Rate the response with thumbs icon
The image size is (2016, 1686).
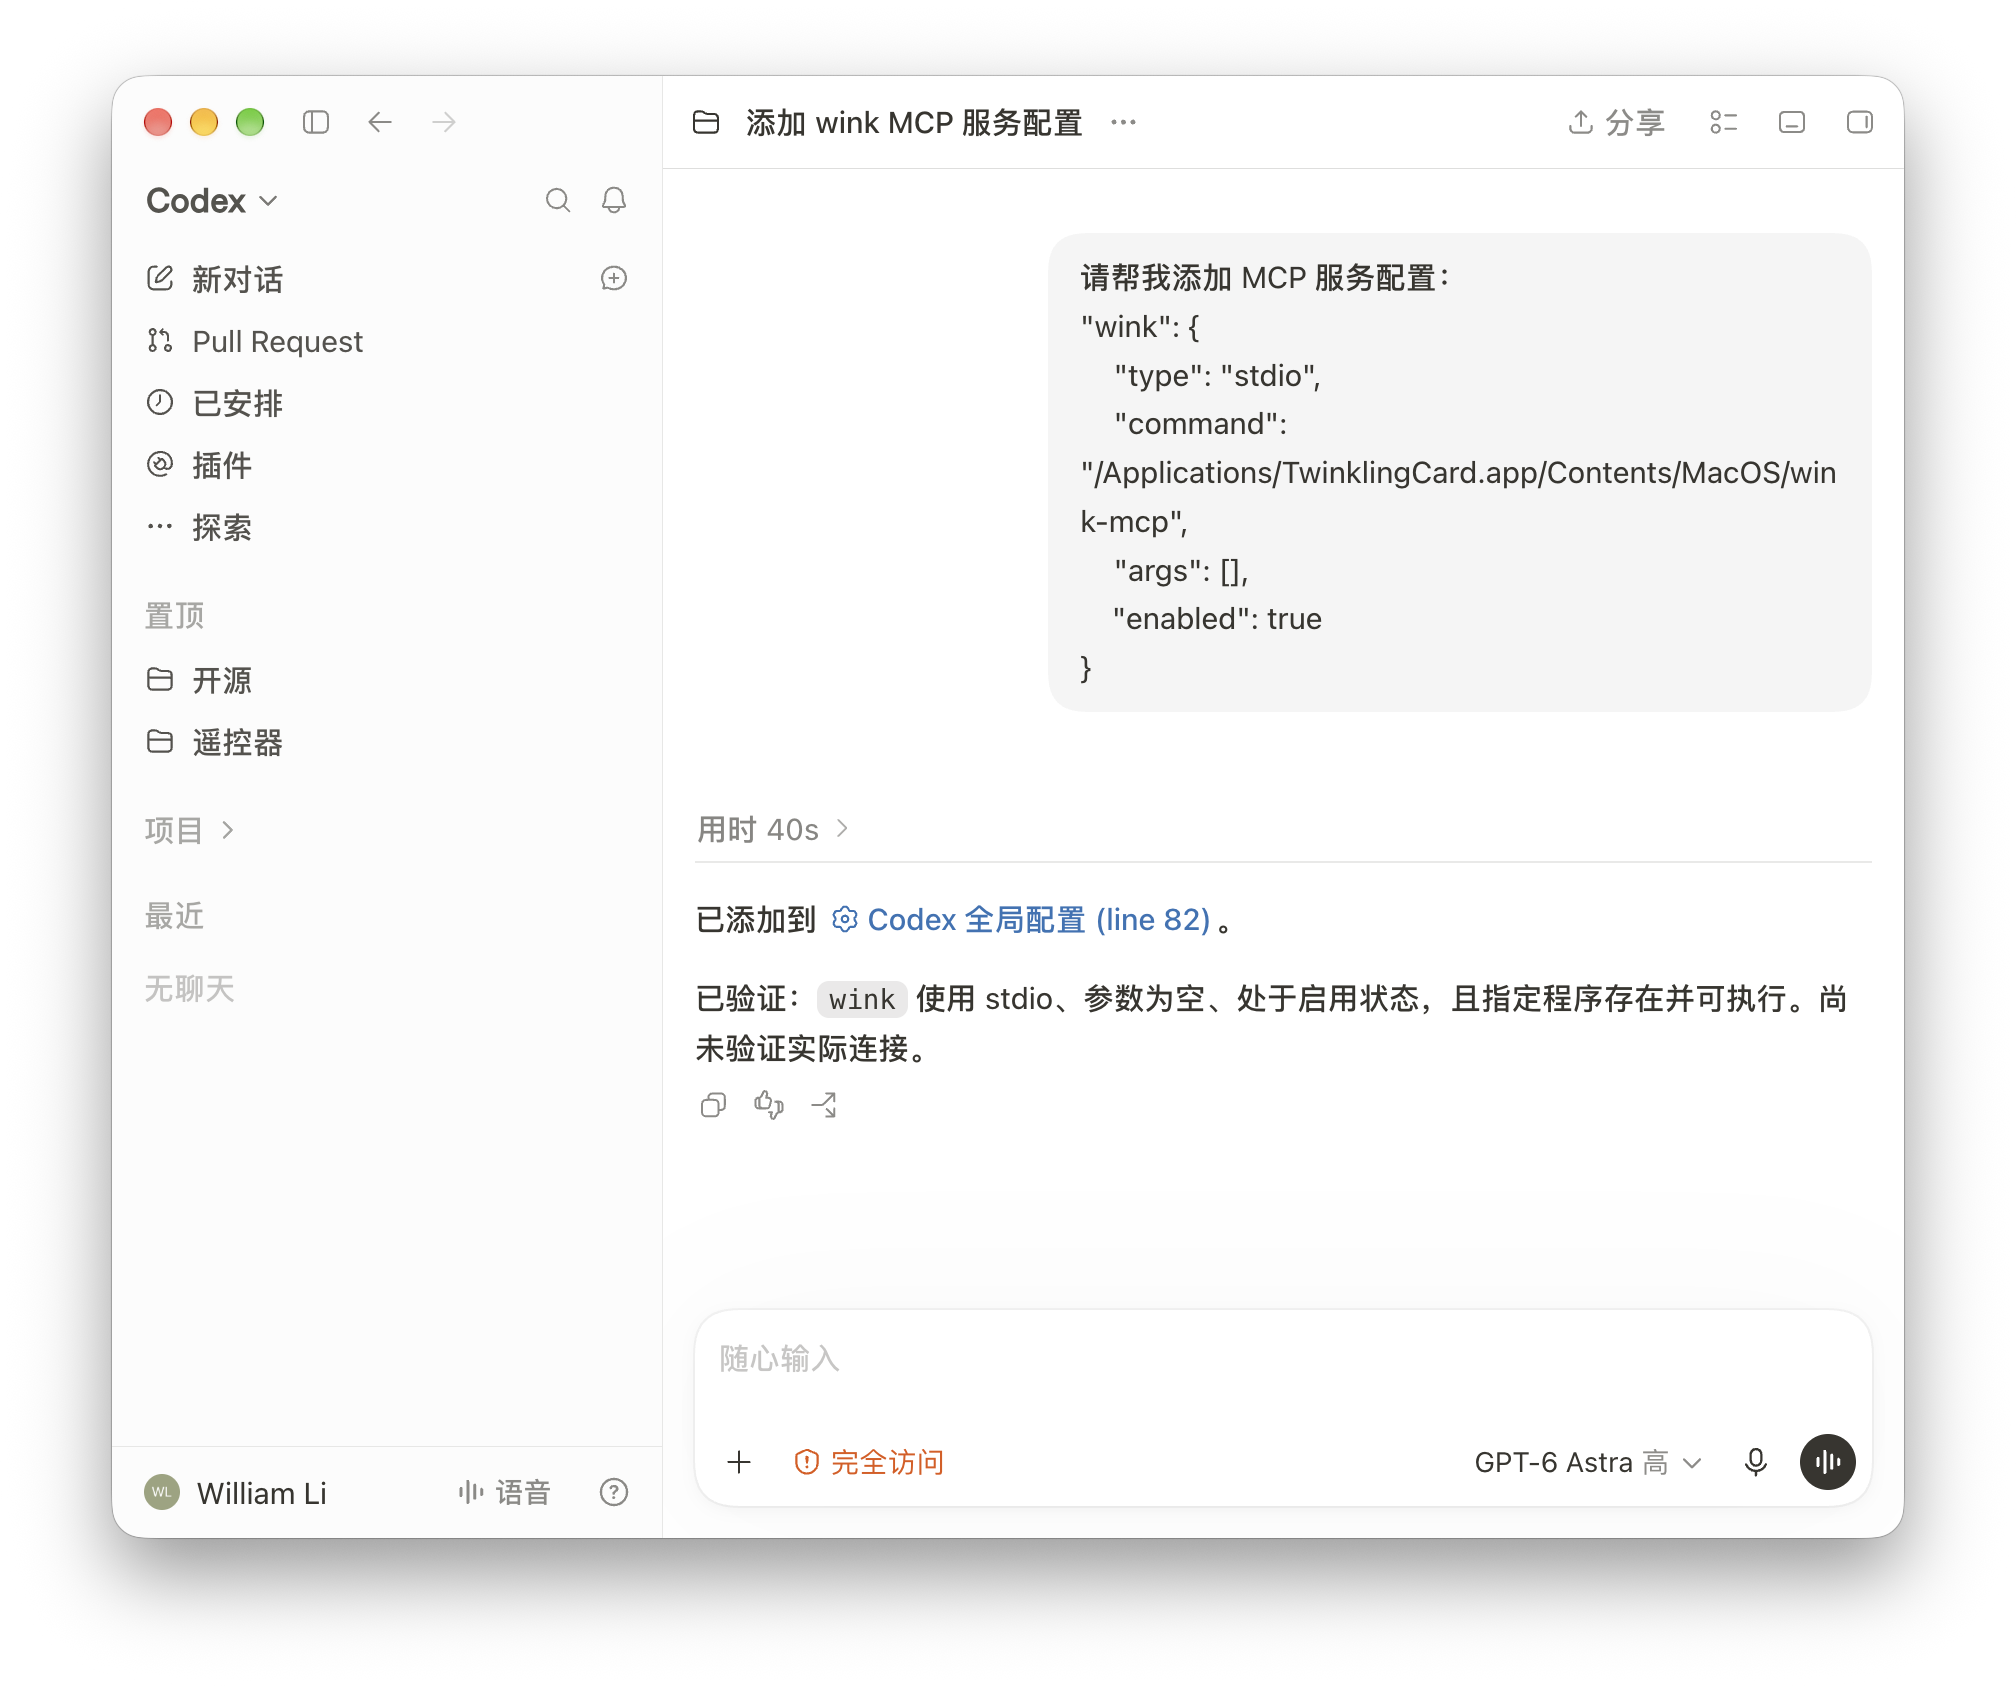769,1105
